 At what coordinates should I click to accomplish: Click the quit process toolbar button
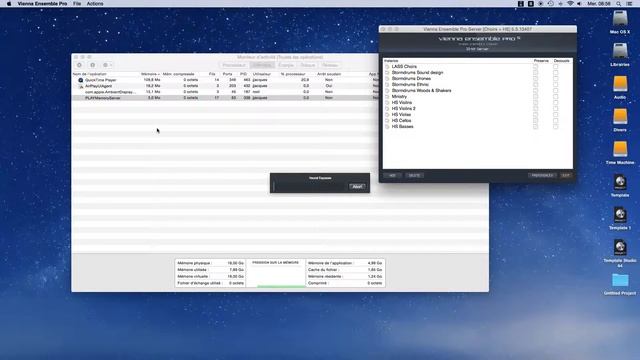pyautogui.click(x=80, y=65)
